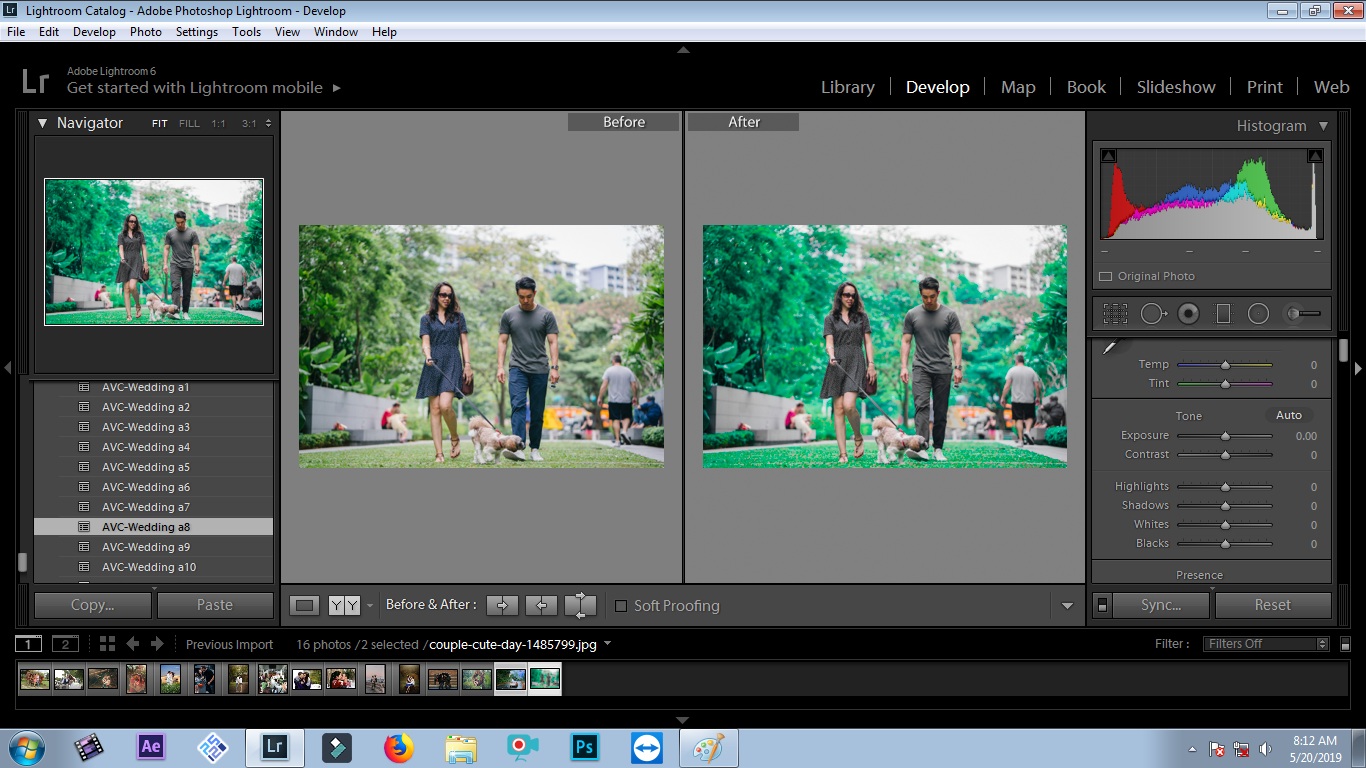Adjust the Highlights slider
This screenshot has width=1366, height=768.
1225,487
